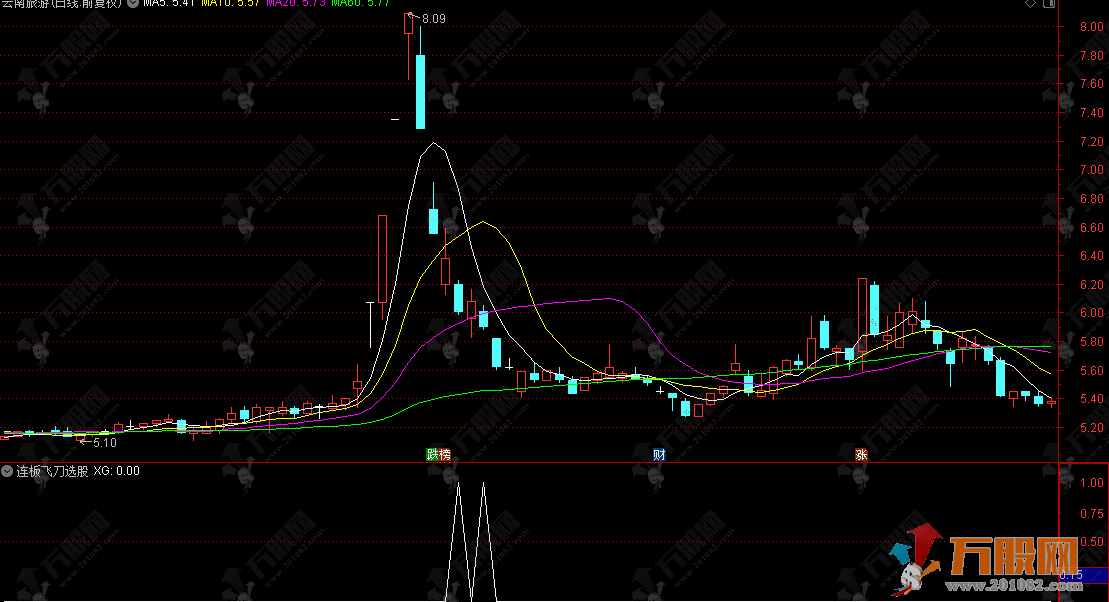Expand the main chart indicator dropdown arrow
The image size is (1109, 602).
point(133,4)
